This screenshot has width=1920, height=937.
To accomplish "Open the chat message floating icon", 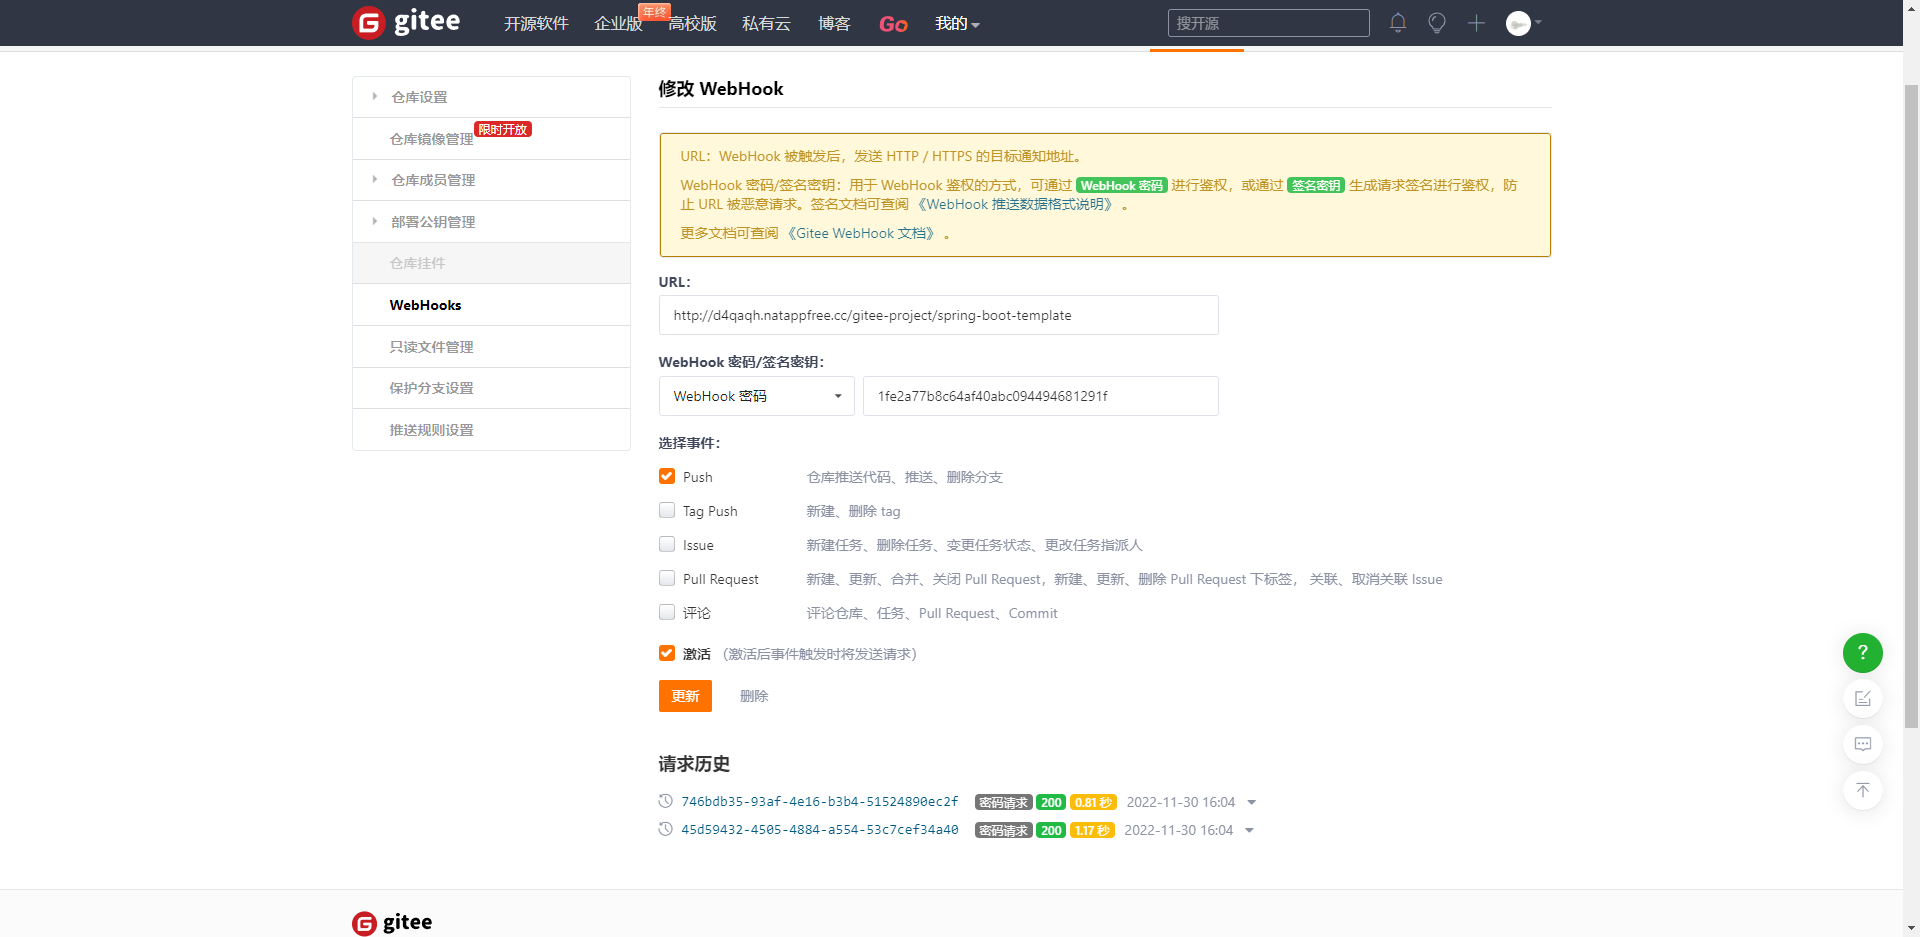I will 1862,744.
